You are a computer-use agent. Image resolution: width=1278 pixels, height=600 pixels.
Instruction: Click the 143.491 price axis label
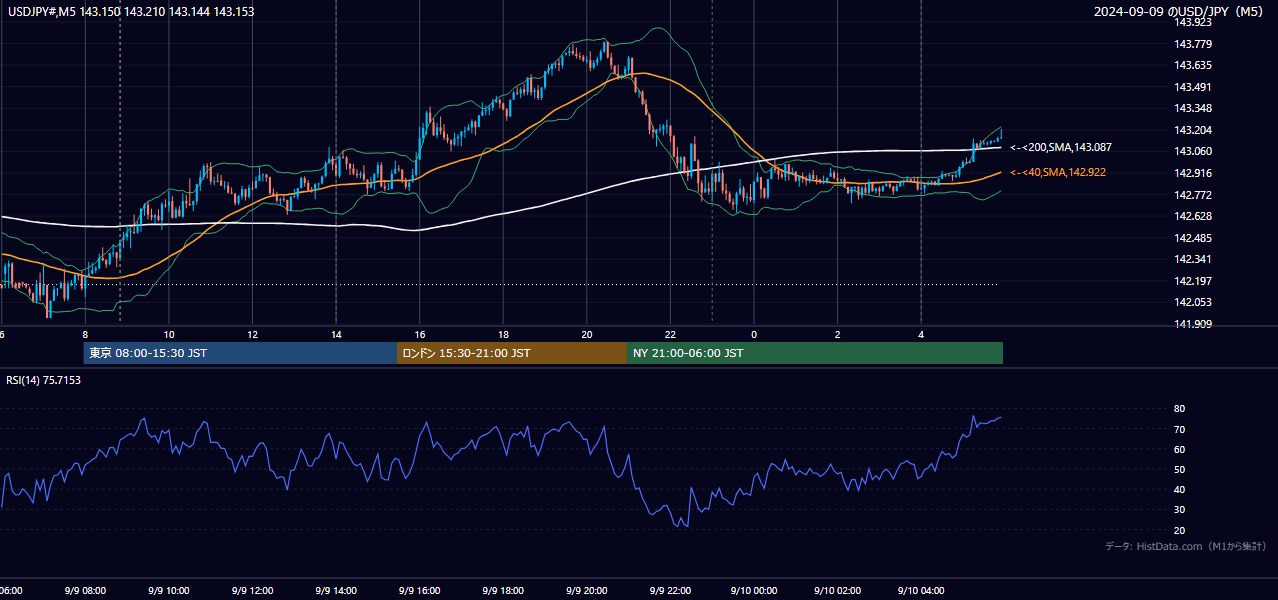pyautogui.click(x=1193, y=87)
